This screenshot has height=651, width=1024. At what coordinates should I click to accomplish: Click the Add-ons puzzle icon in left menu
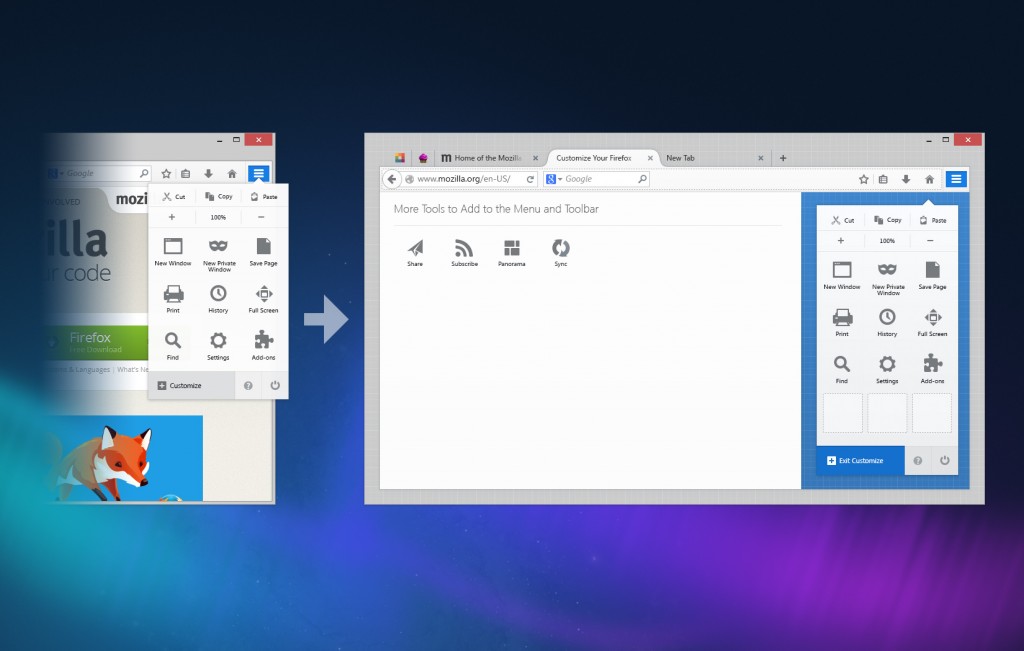264,340
